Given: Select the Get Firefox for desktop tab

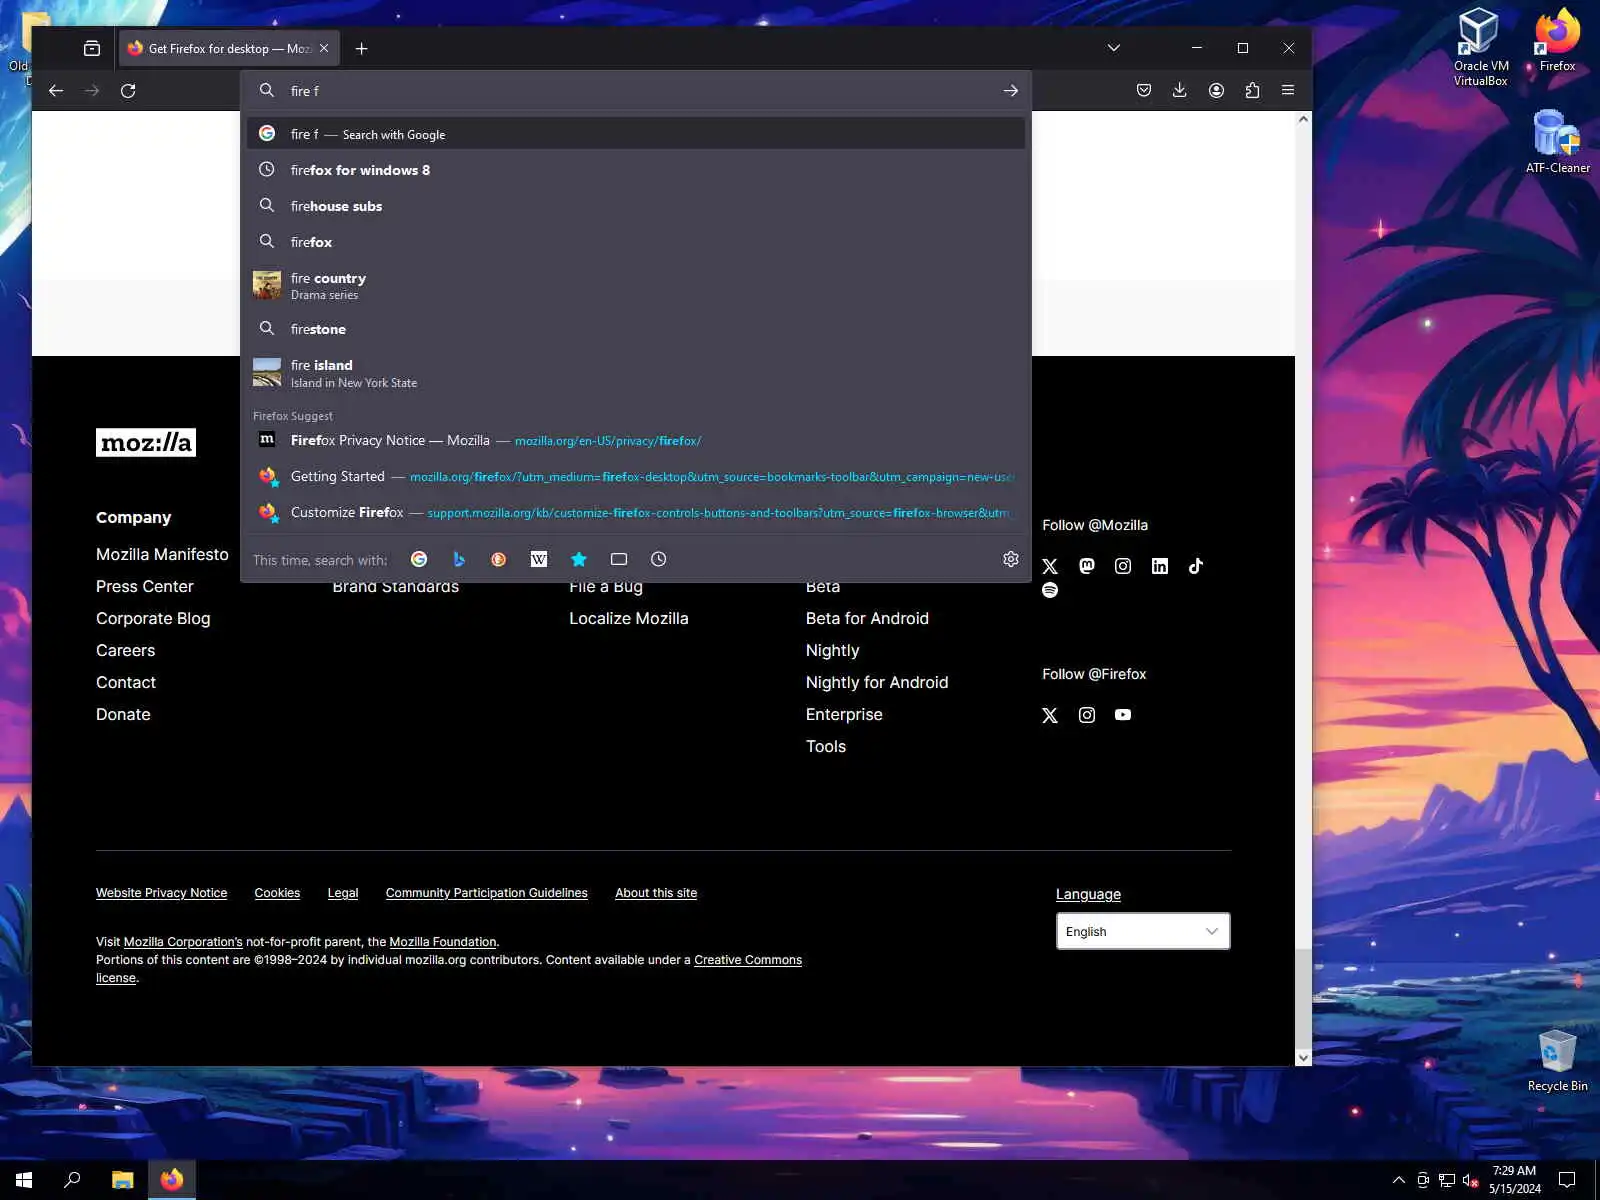Looking at the screenshot, I should tap(229, 48).
